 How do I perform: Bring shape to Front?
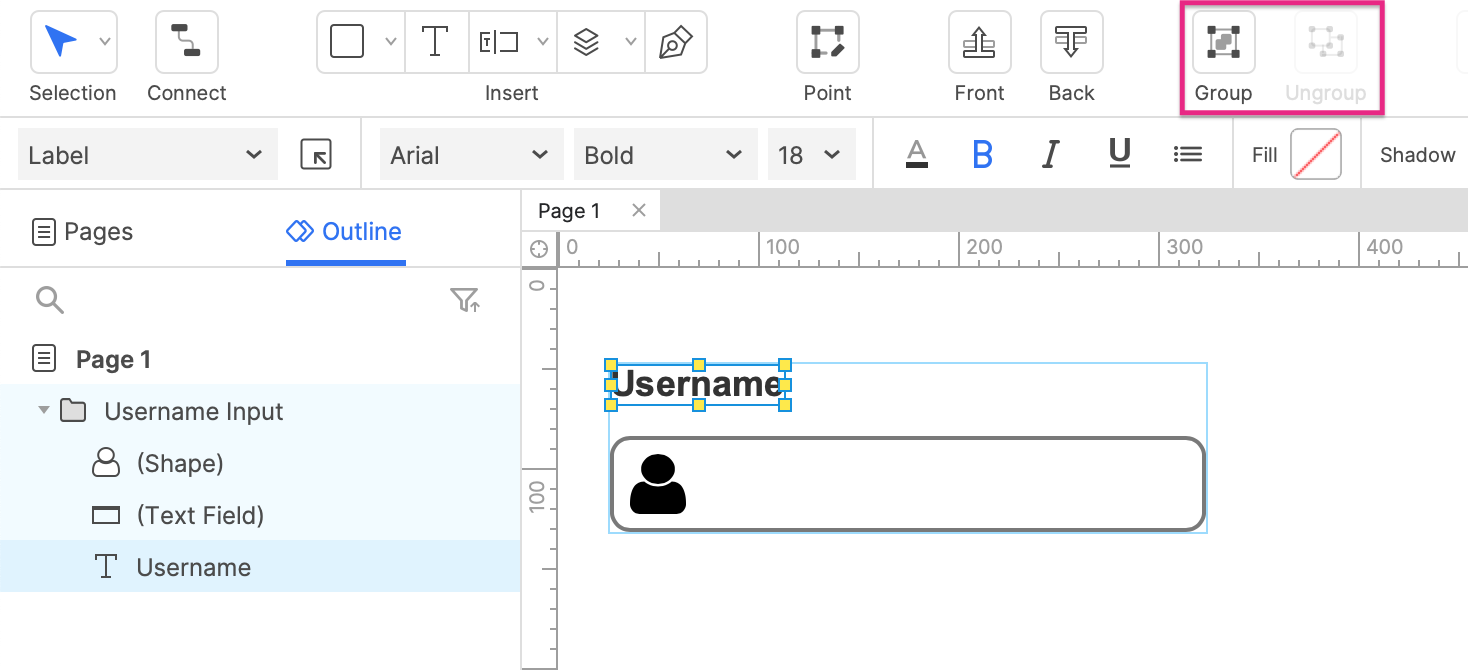tap(979, 42)
